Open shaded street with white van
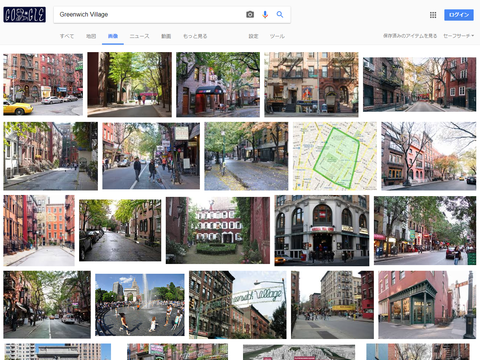This screenshot has height=360, width=480. (47, 305)
